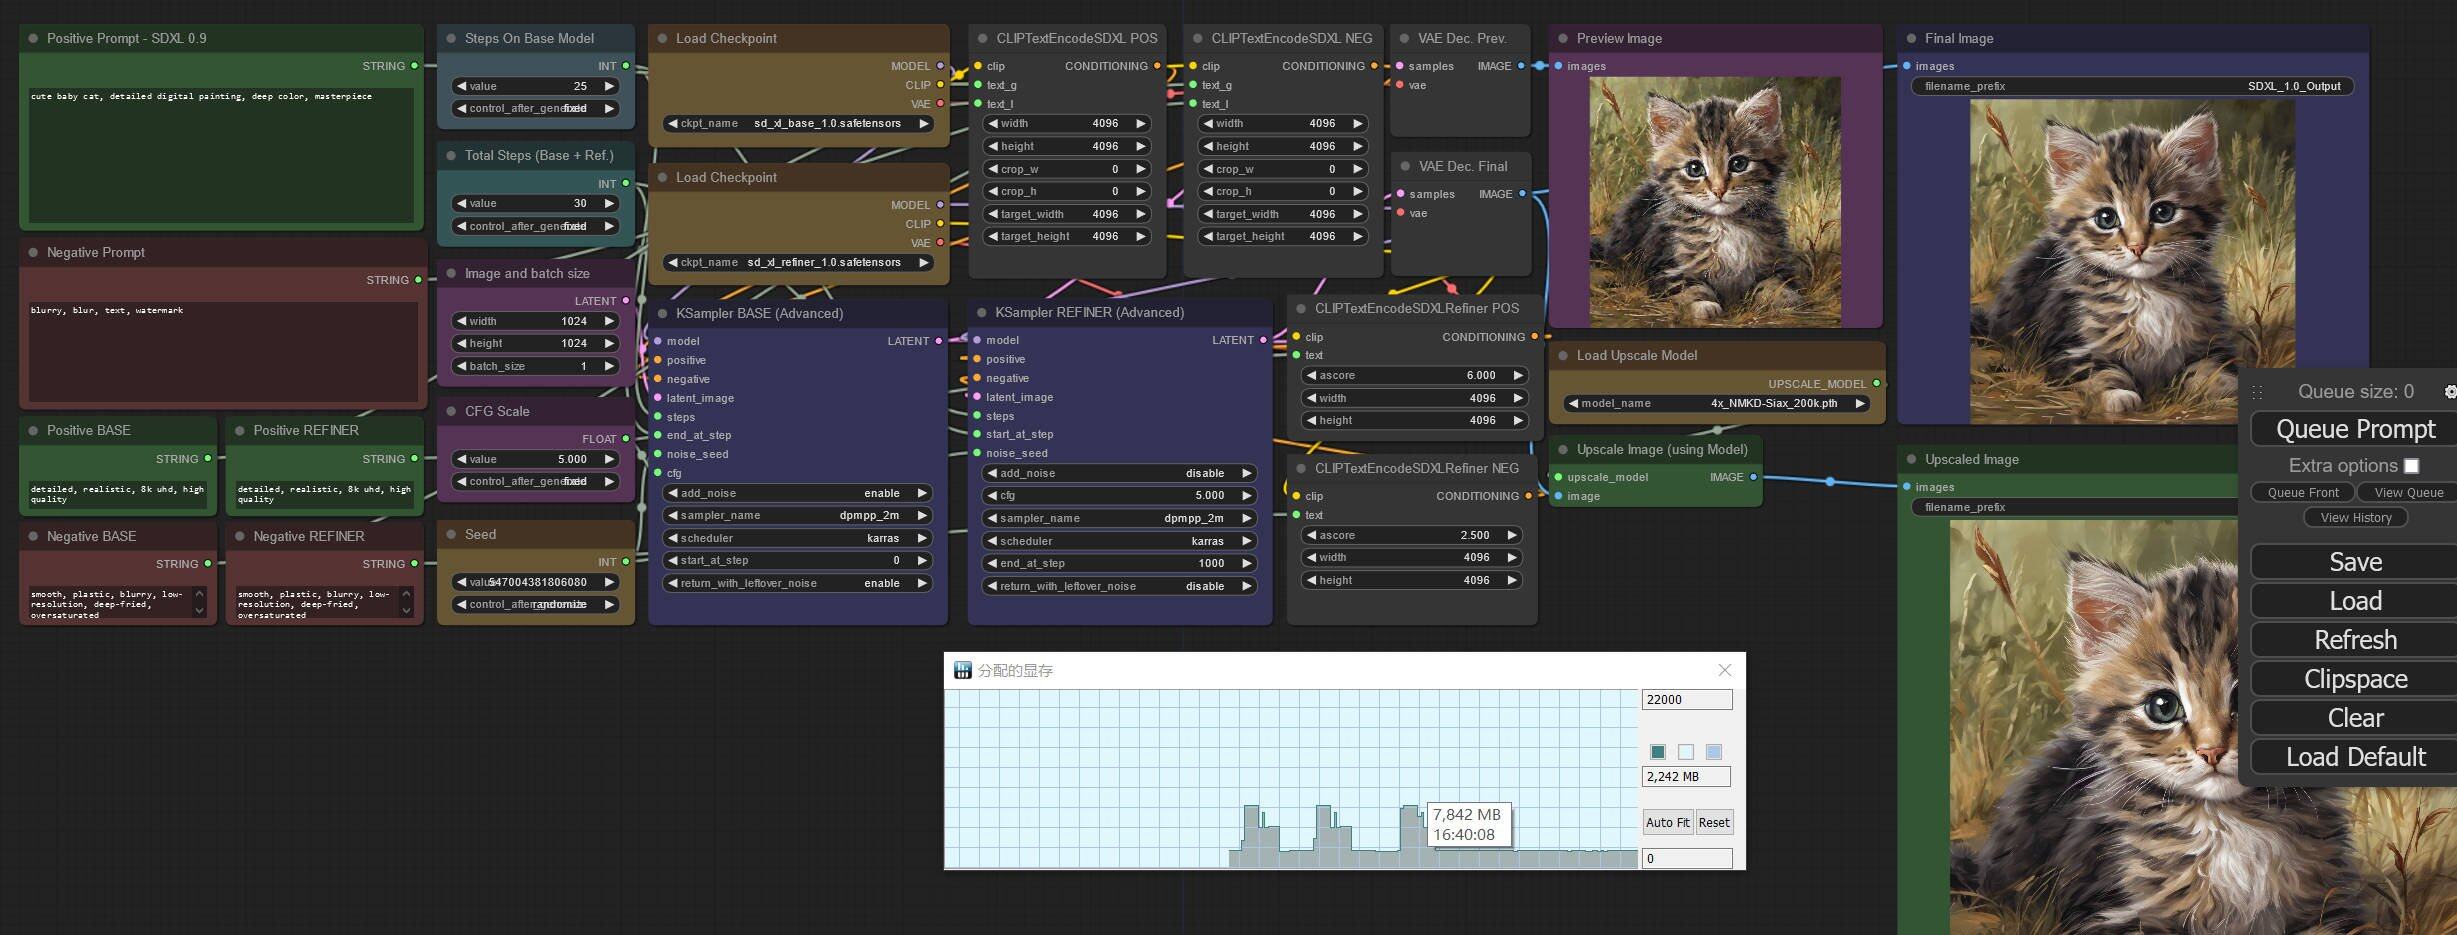Decrease Total Steps value 30 with left arrow
This screenshot has height=935, width=2457.
pyautogui.click(x=461, y=203)
